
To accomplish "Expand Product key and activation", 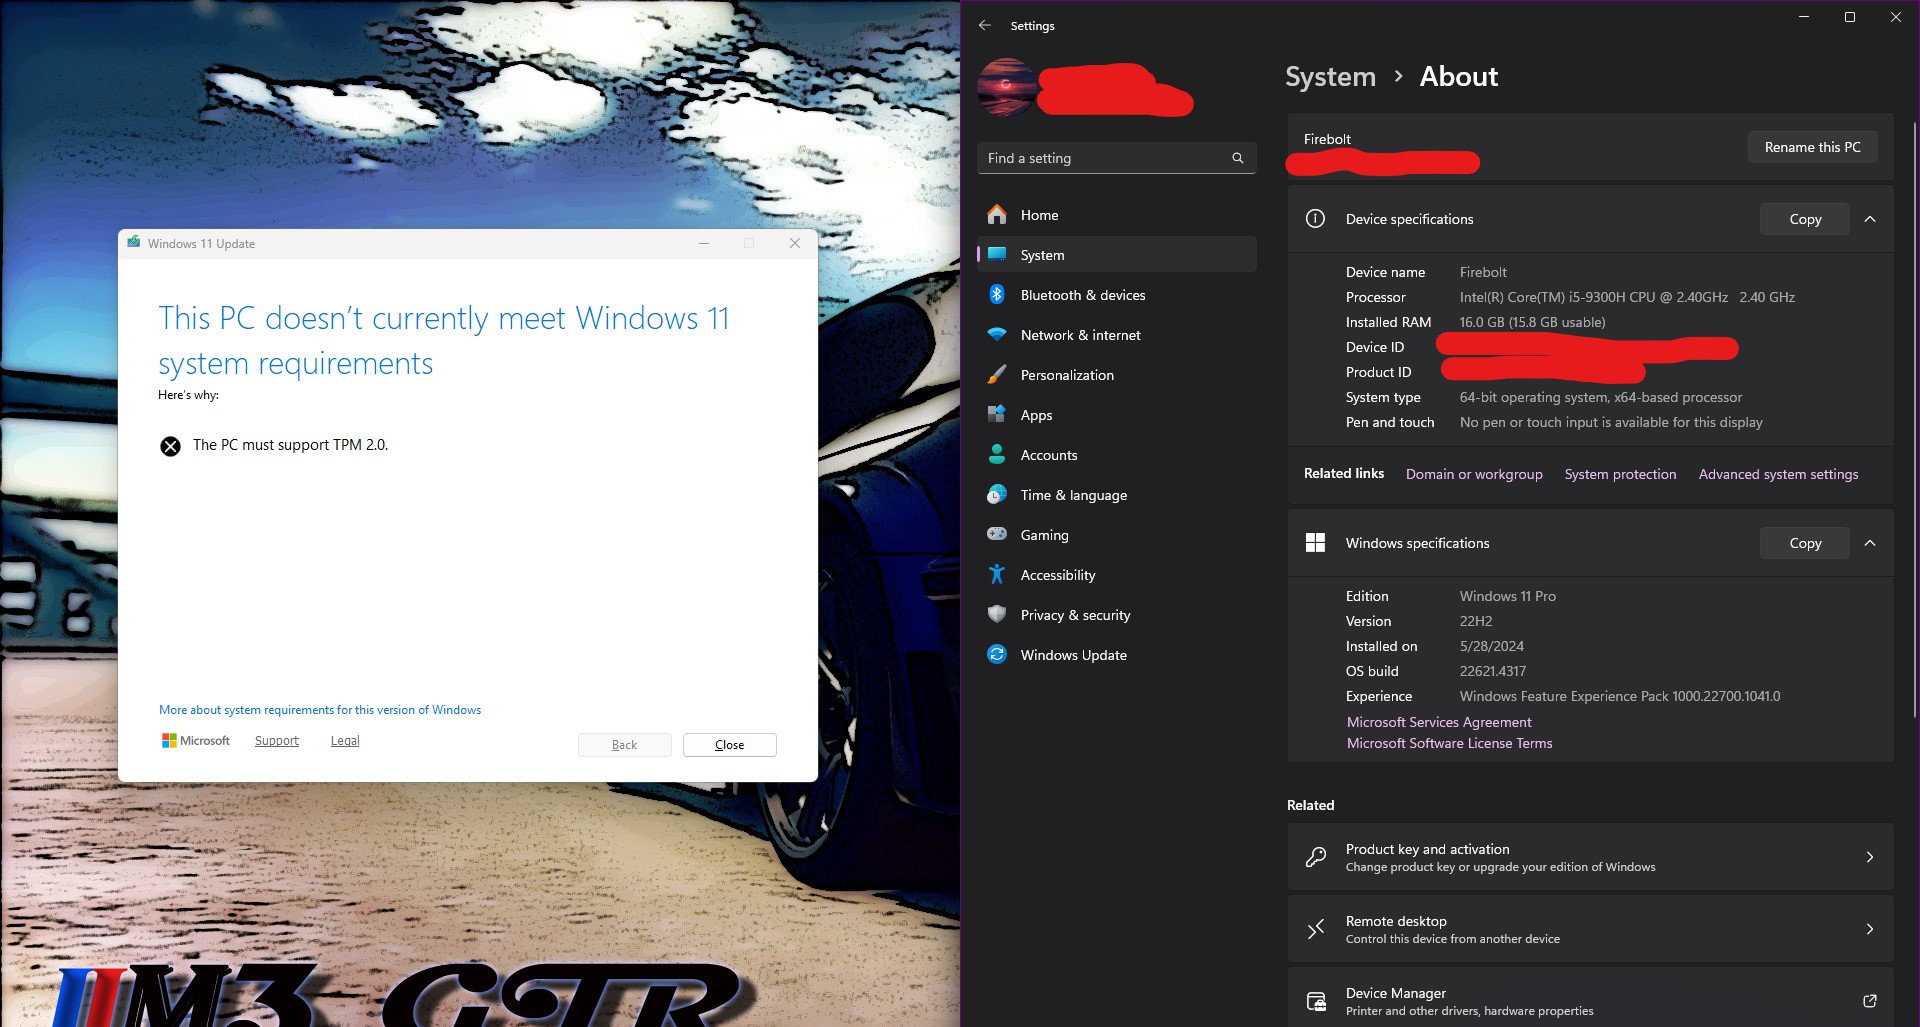I will pyautogui.click(x=1869, y=857).
